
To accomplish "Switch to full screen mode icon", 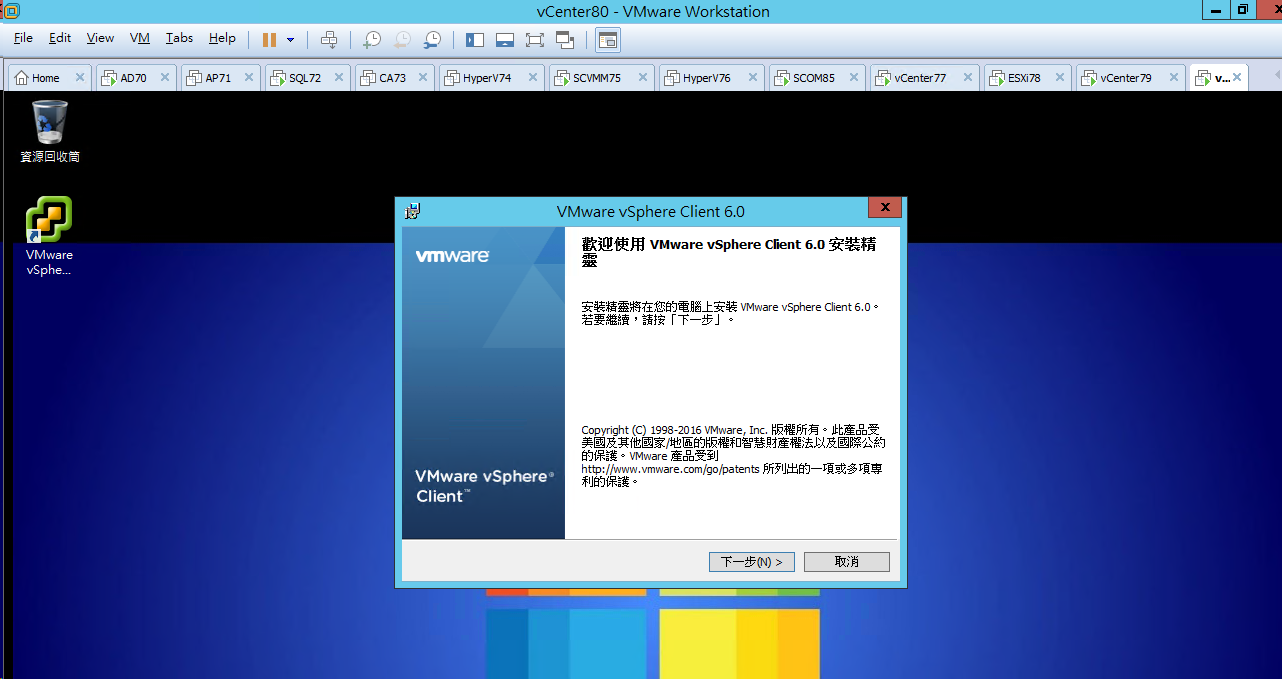I will [x=535, y=40].
